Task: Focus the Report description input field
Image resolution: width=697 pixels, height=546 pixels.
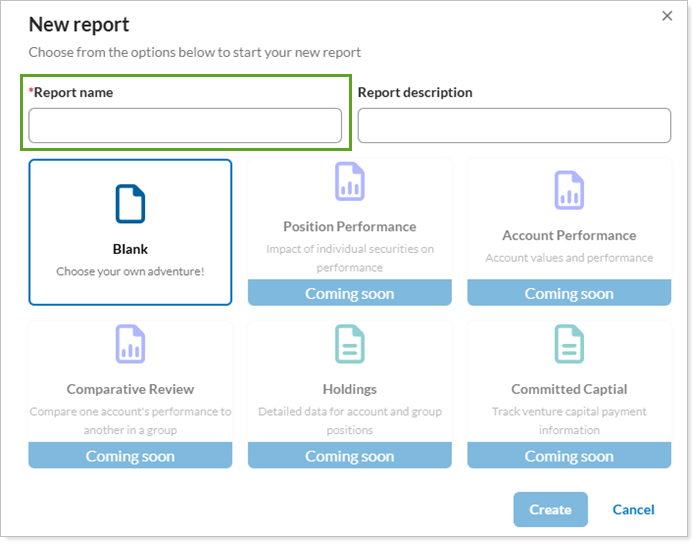Action: [x=514, y=125]
